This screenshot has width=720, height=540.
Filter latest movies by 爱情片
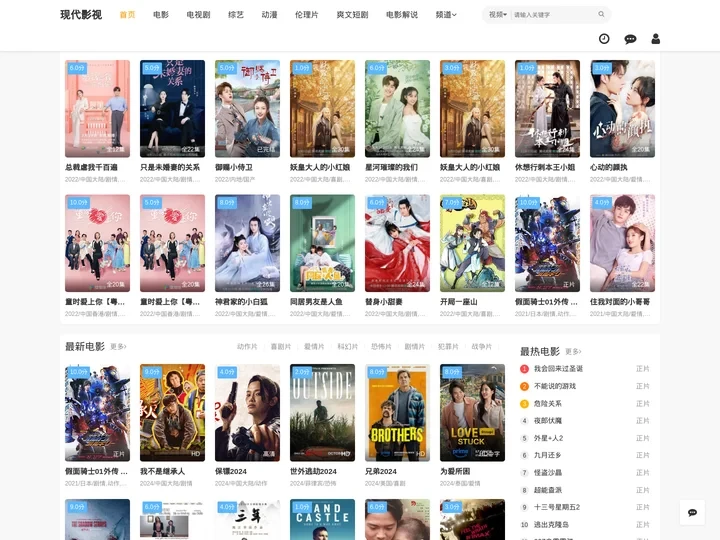click(x=314, y=347)
